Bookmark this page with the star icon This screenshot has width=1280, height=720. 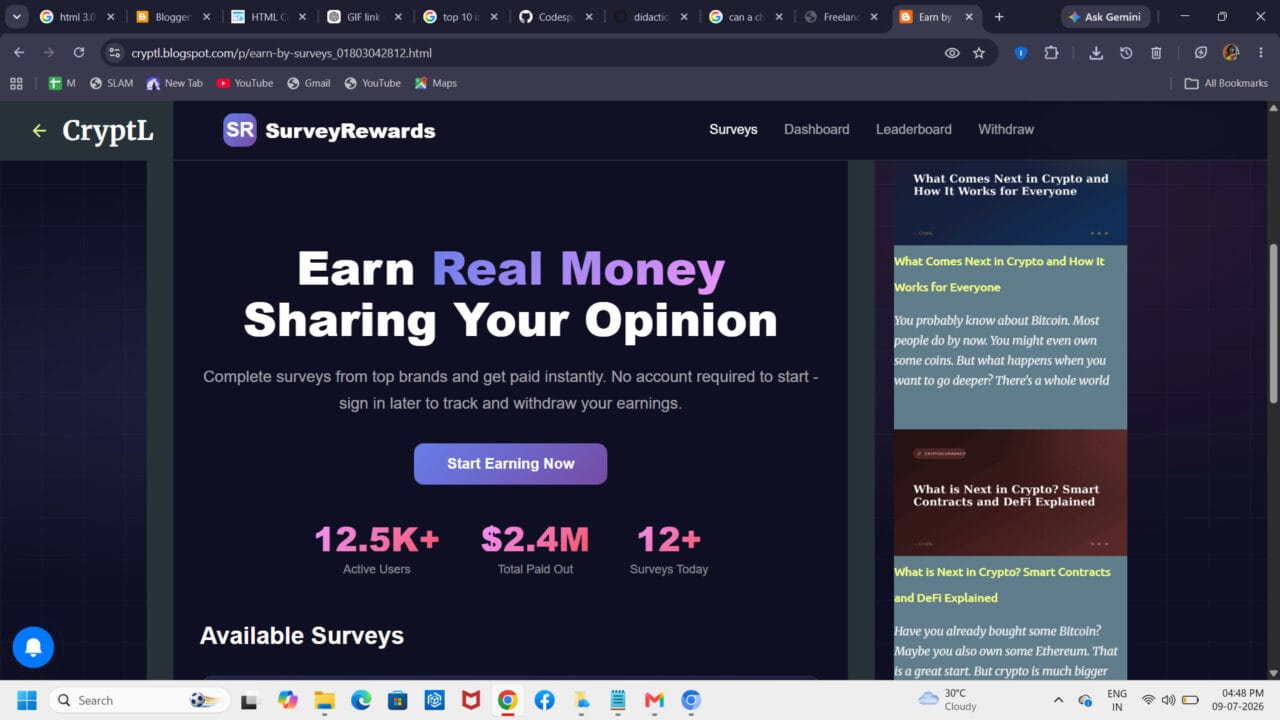point(979,53)
